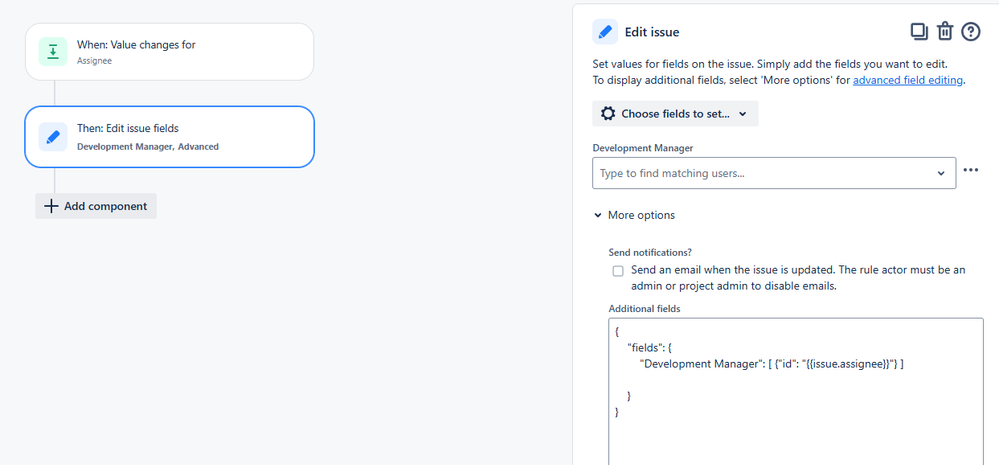
Task: Expand Development Manager user dropdown arrow
Action: (940, 173)
